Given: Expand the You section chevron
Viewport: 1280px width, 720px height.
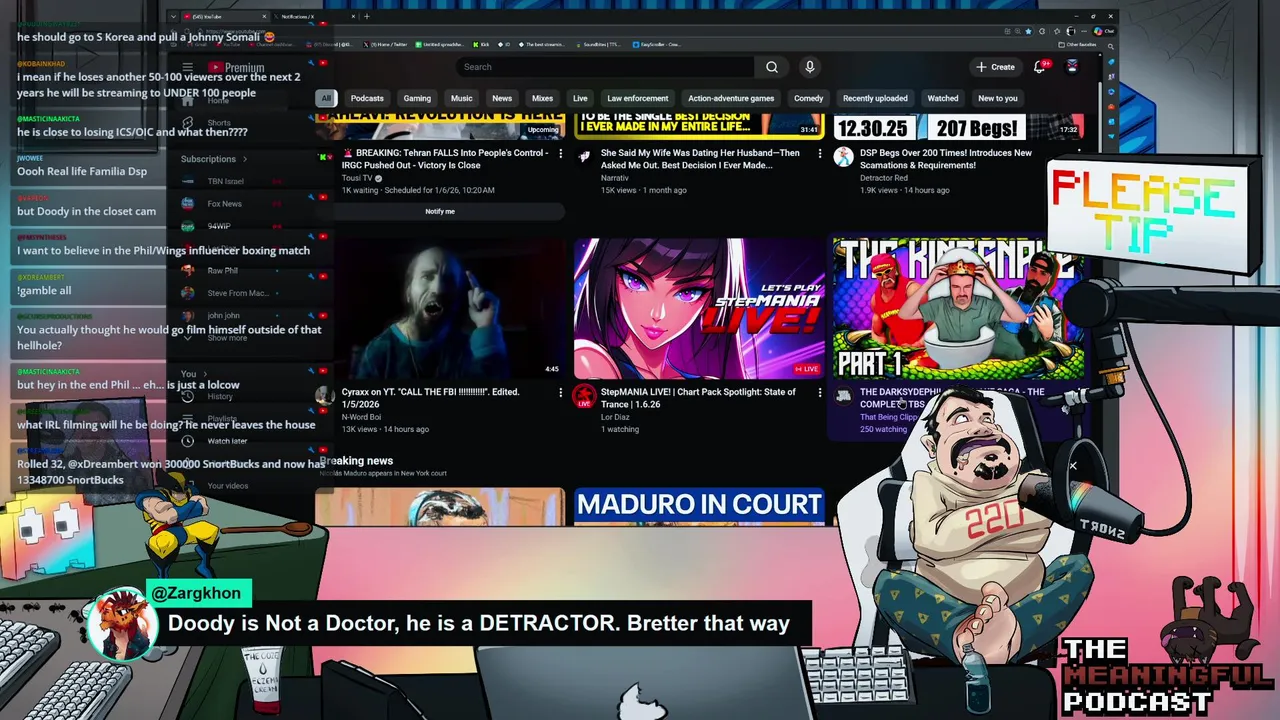Looking at the screenshot, I should [x=205, y=374].
